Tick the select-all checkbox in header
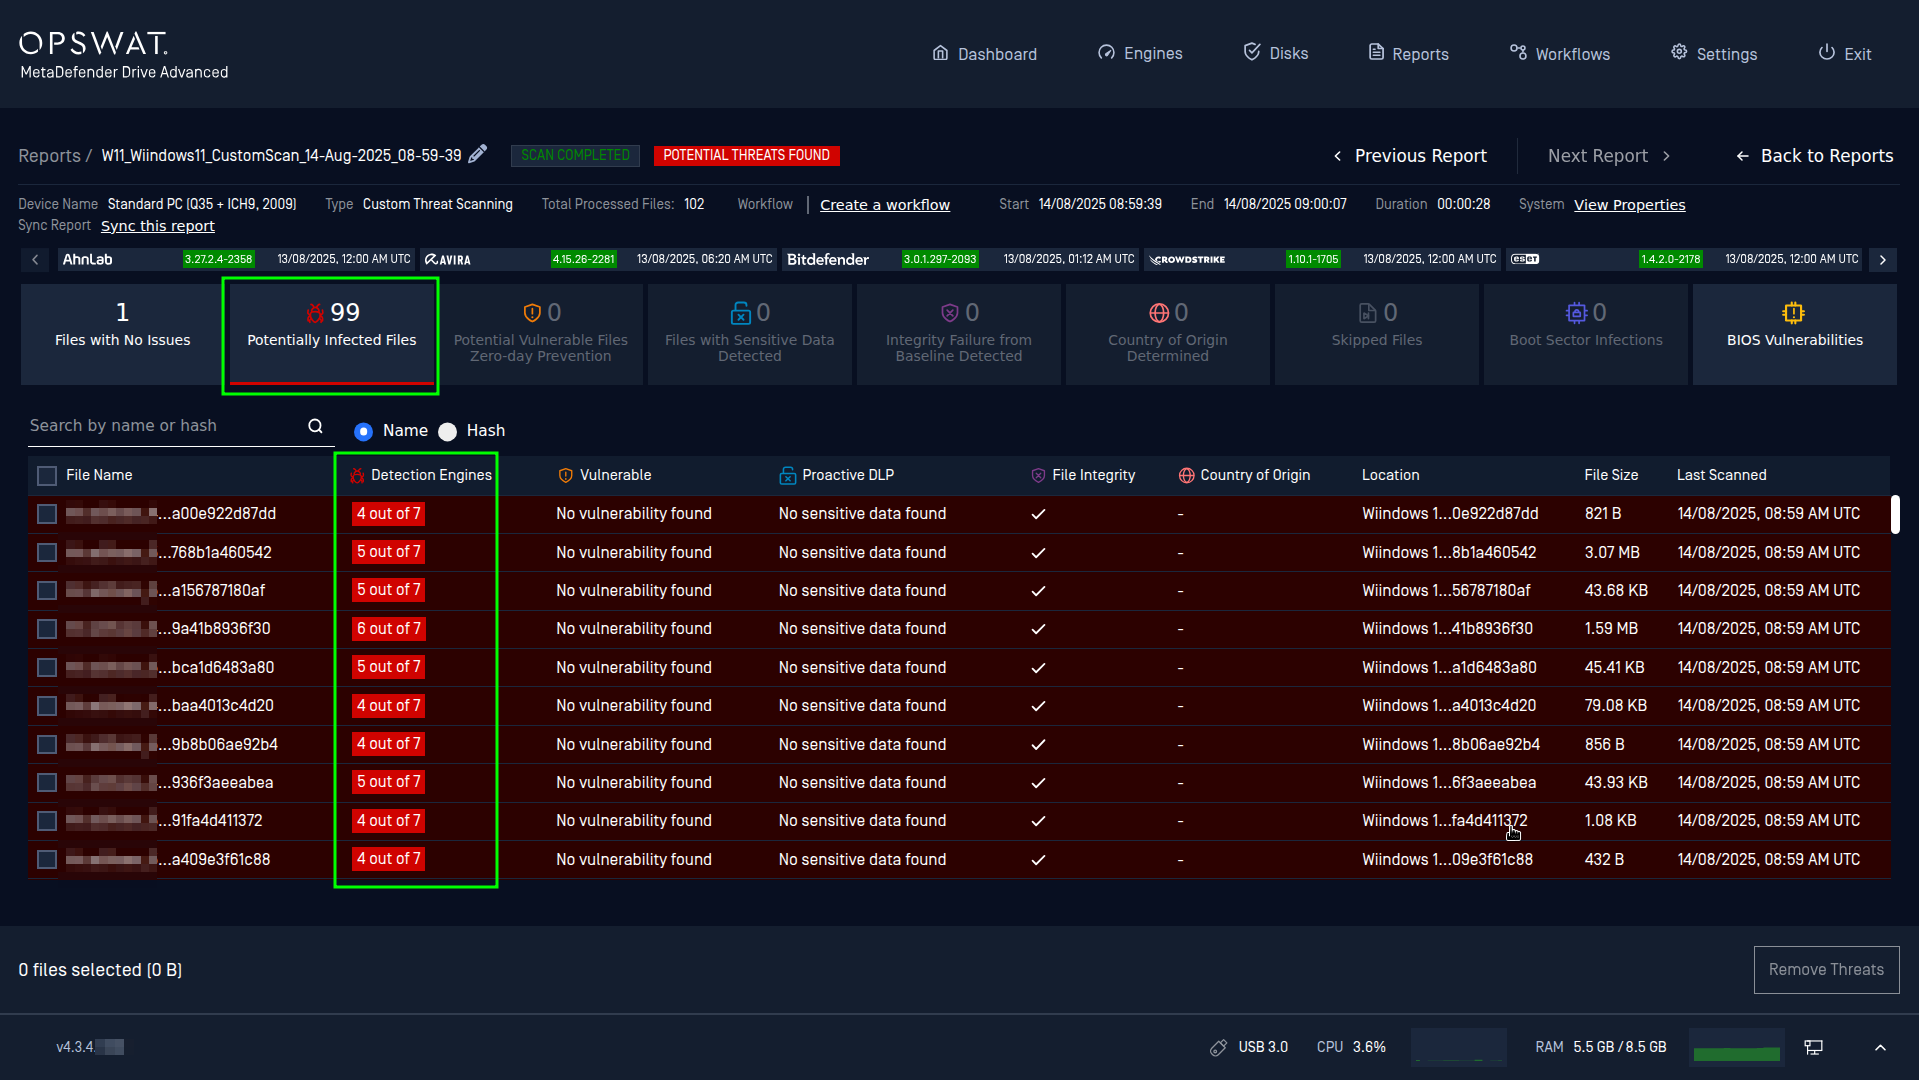This screenshot has height=1080, width=1919. point(47,476)
